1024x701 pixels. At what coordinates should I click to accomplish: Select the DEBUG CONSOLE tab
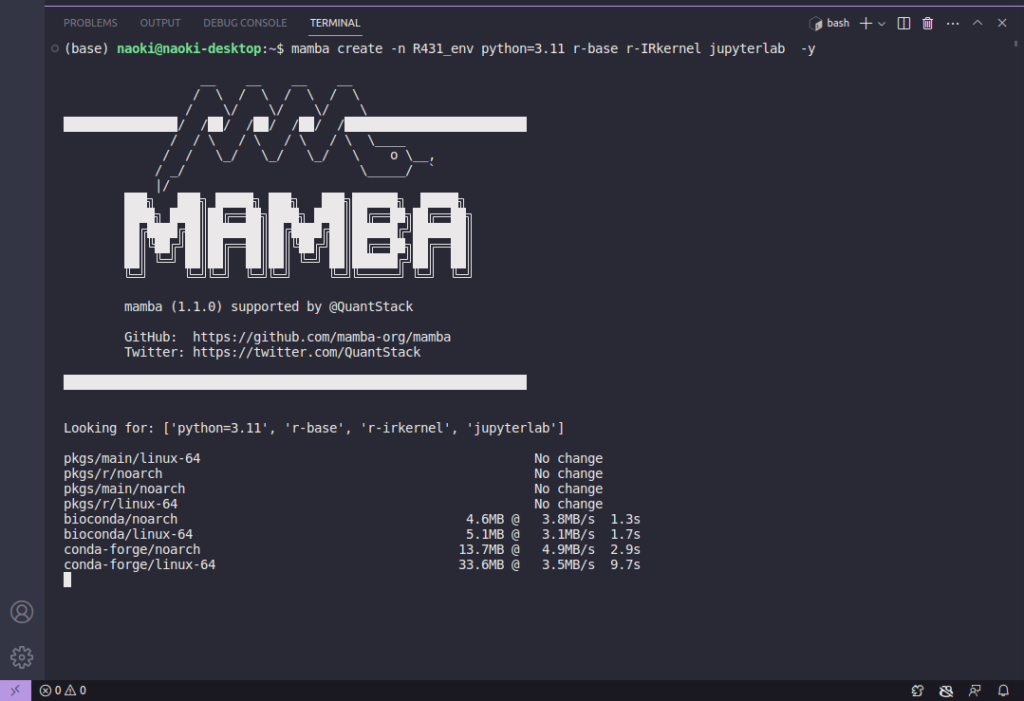[245, 23]
